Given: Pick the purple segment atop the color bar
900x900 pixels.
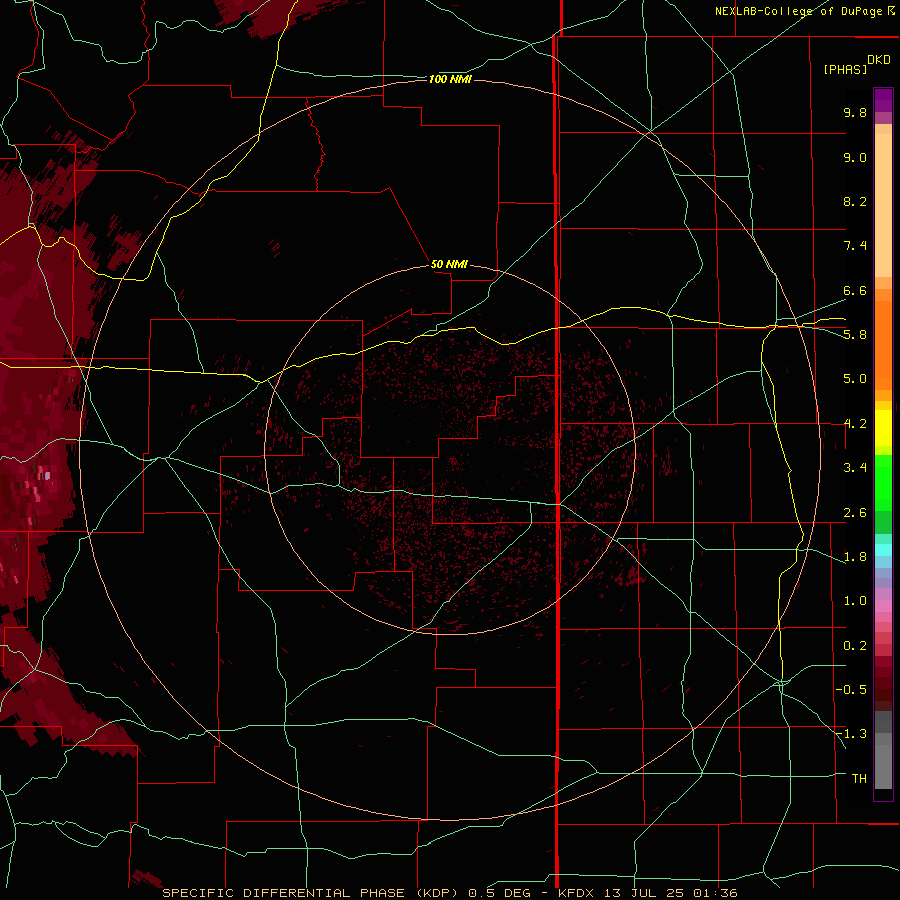Looking at the screenshot, I should (x=883, y=100).
